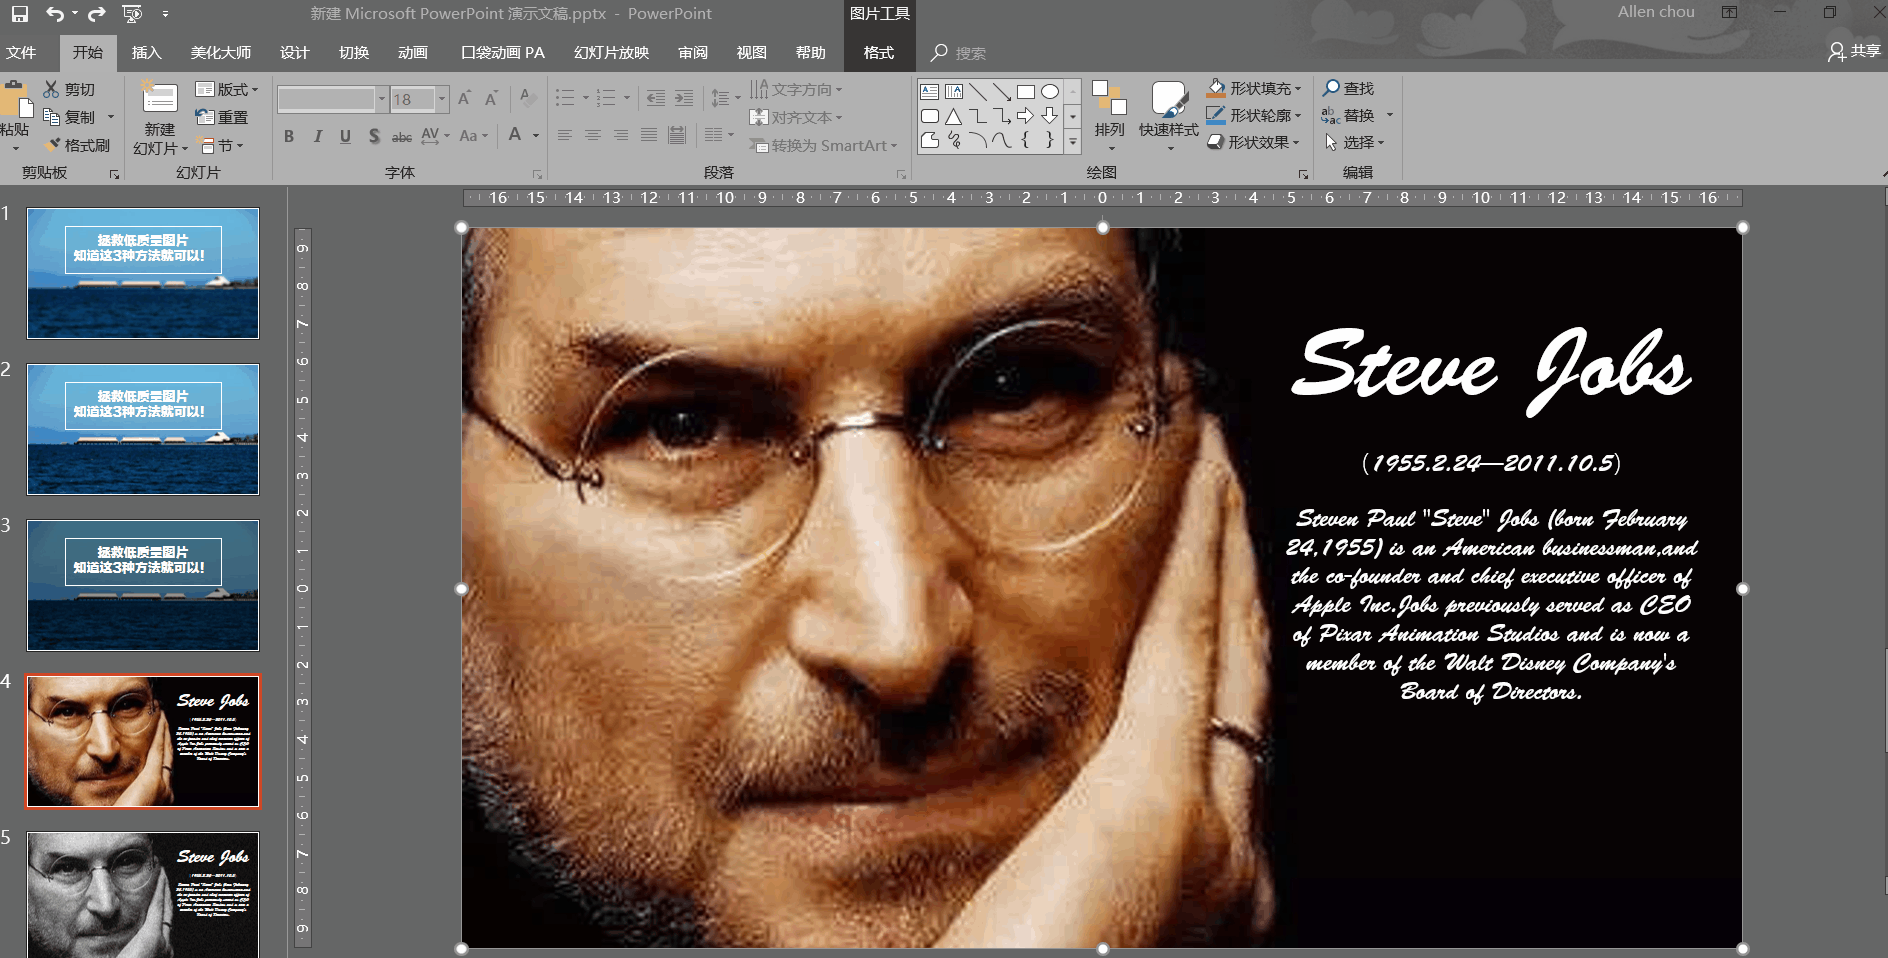Start slideshow from quick access toolbar icon
The width and height of the screenshot is (1888, 958).
point(132,14)
